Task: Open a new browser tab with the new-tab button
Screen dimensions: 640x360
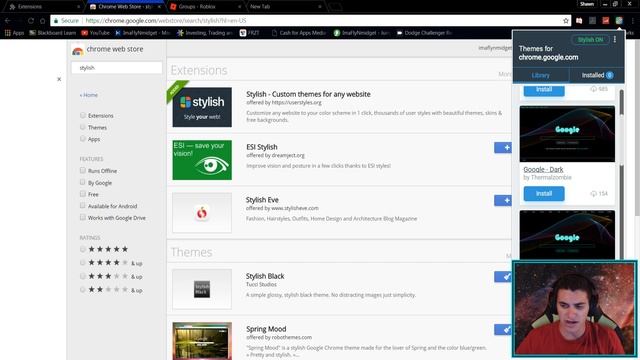Action: pyautogui.click(x=335, y=7)
